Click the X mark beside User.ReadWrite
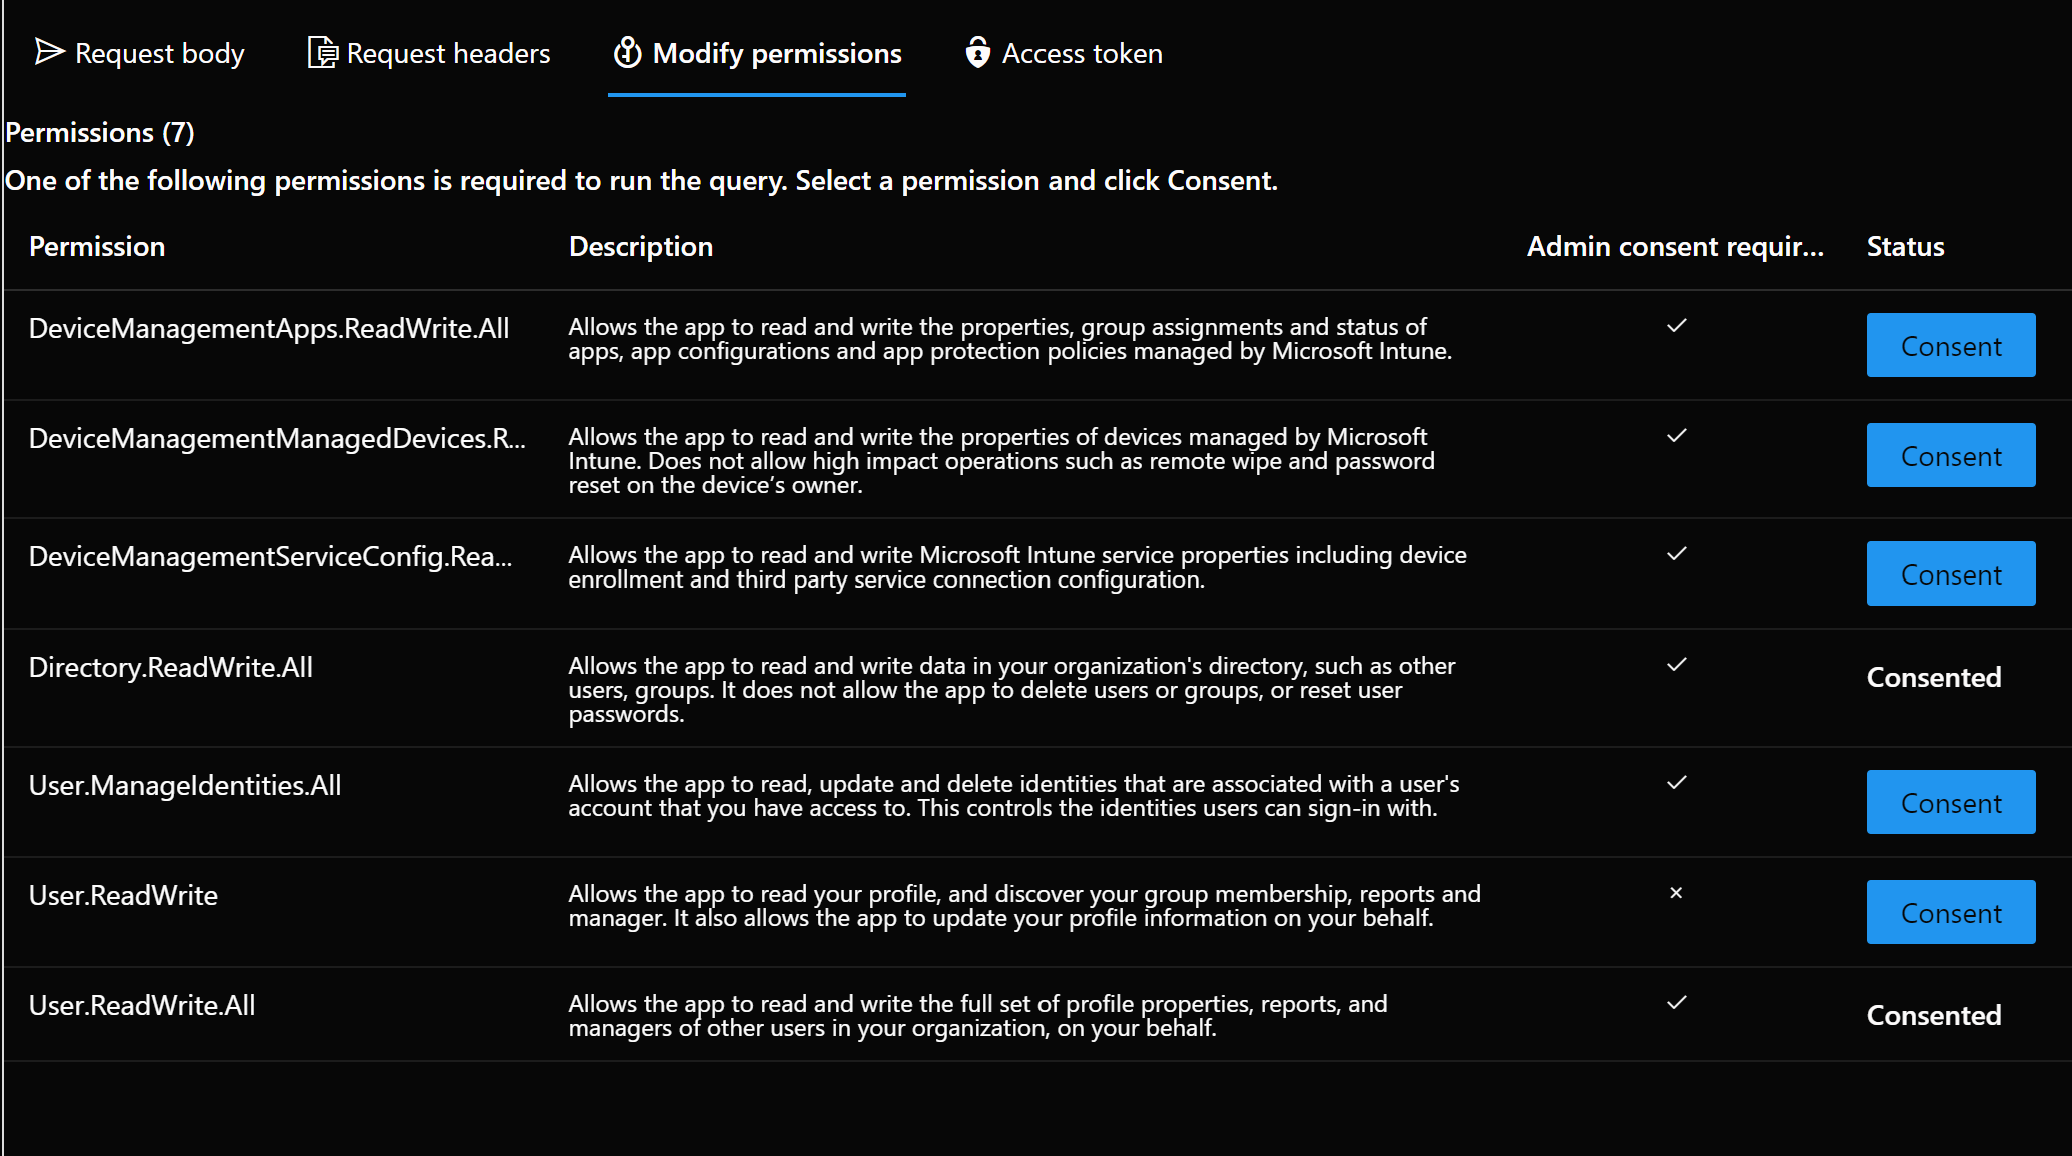The height and width of the screenshot is (1156, 2072). pos(1676,893)
